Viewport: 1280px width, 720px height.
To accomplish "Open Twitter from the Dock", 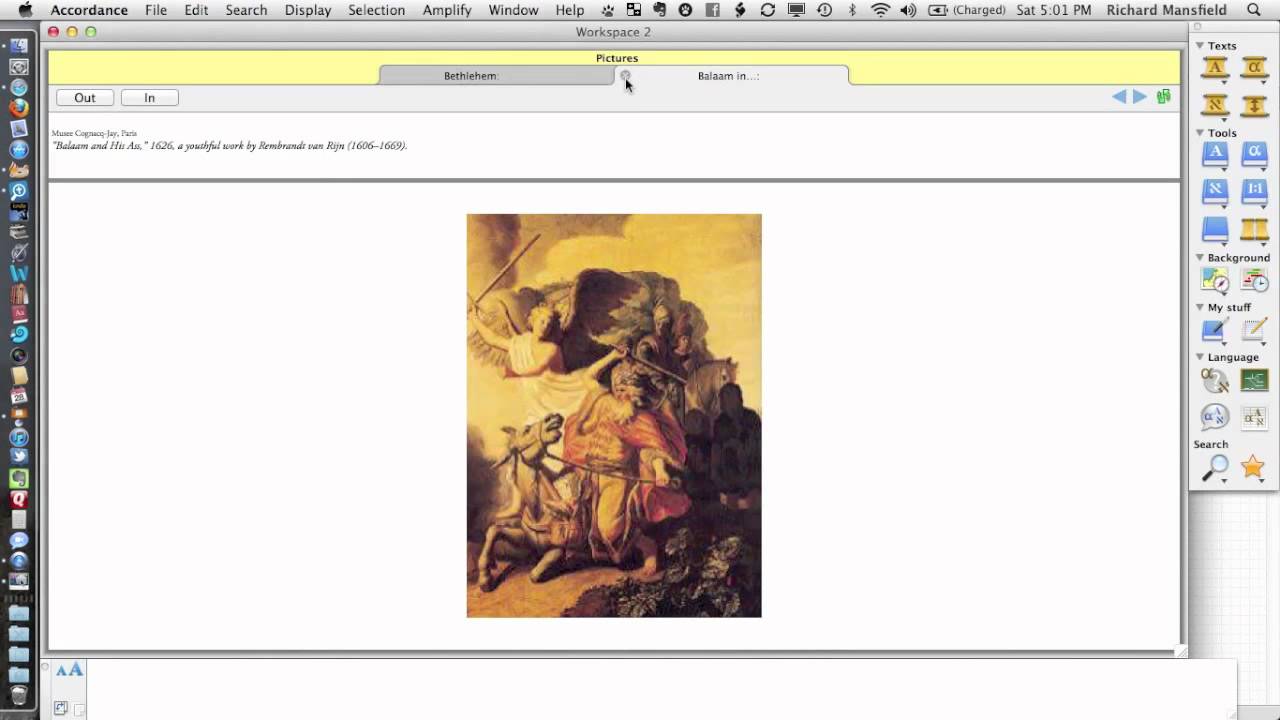I will (x=19, y=457).
